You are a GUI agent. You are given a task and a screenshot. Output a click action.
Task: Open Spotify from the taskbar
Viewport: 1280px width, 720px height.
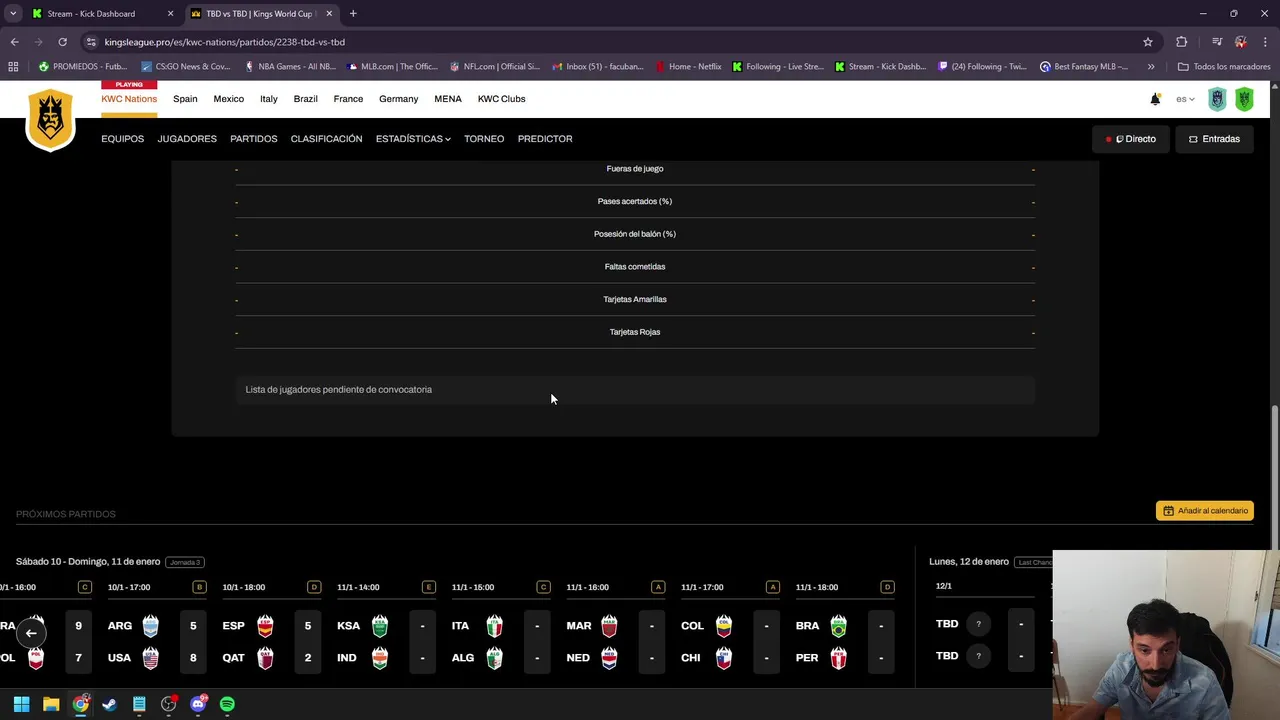(x=227, y=704)
